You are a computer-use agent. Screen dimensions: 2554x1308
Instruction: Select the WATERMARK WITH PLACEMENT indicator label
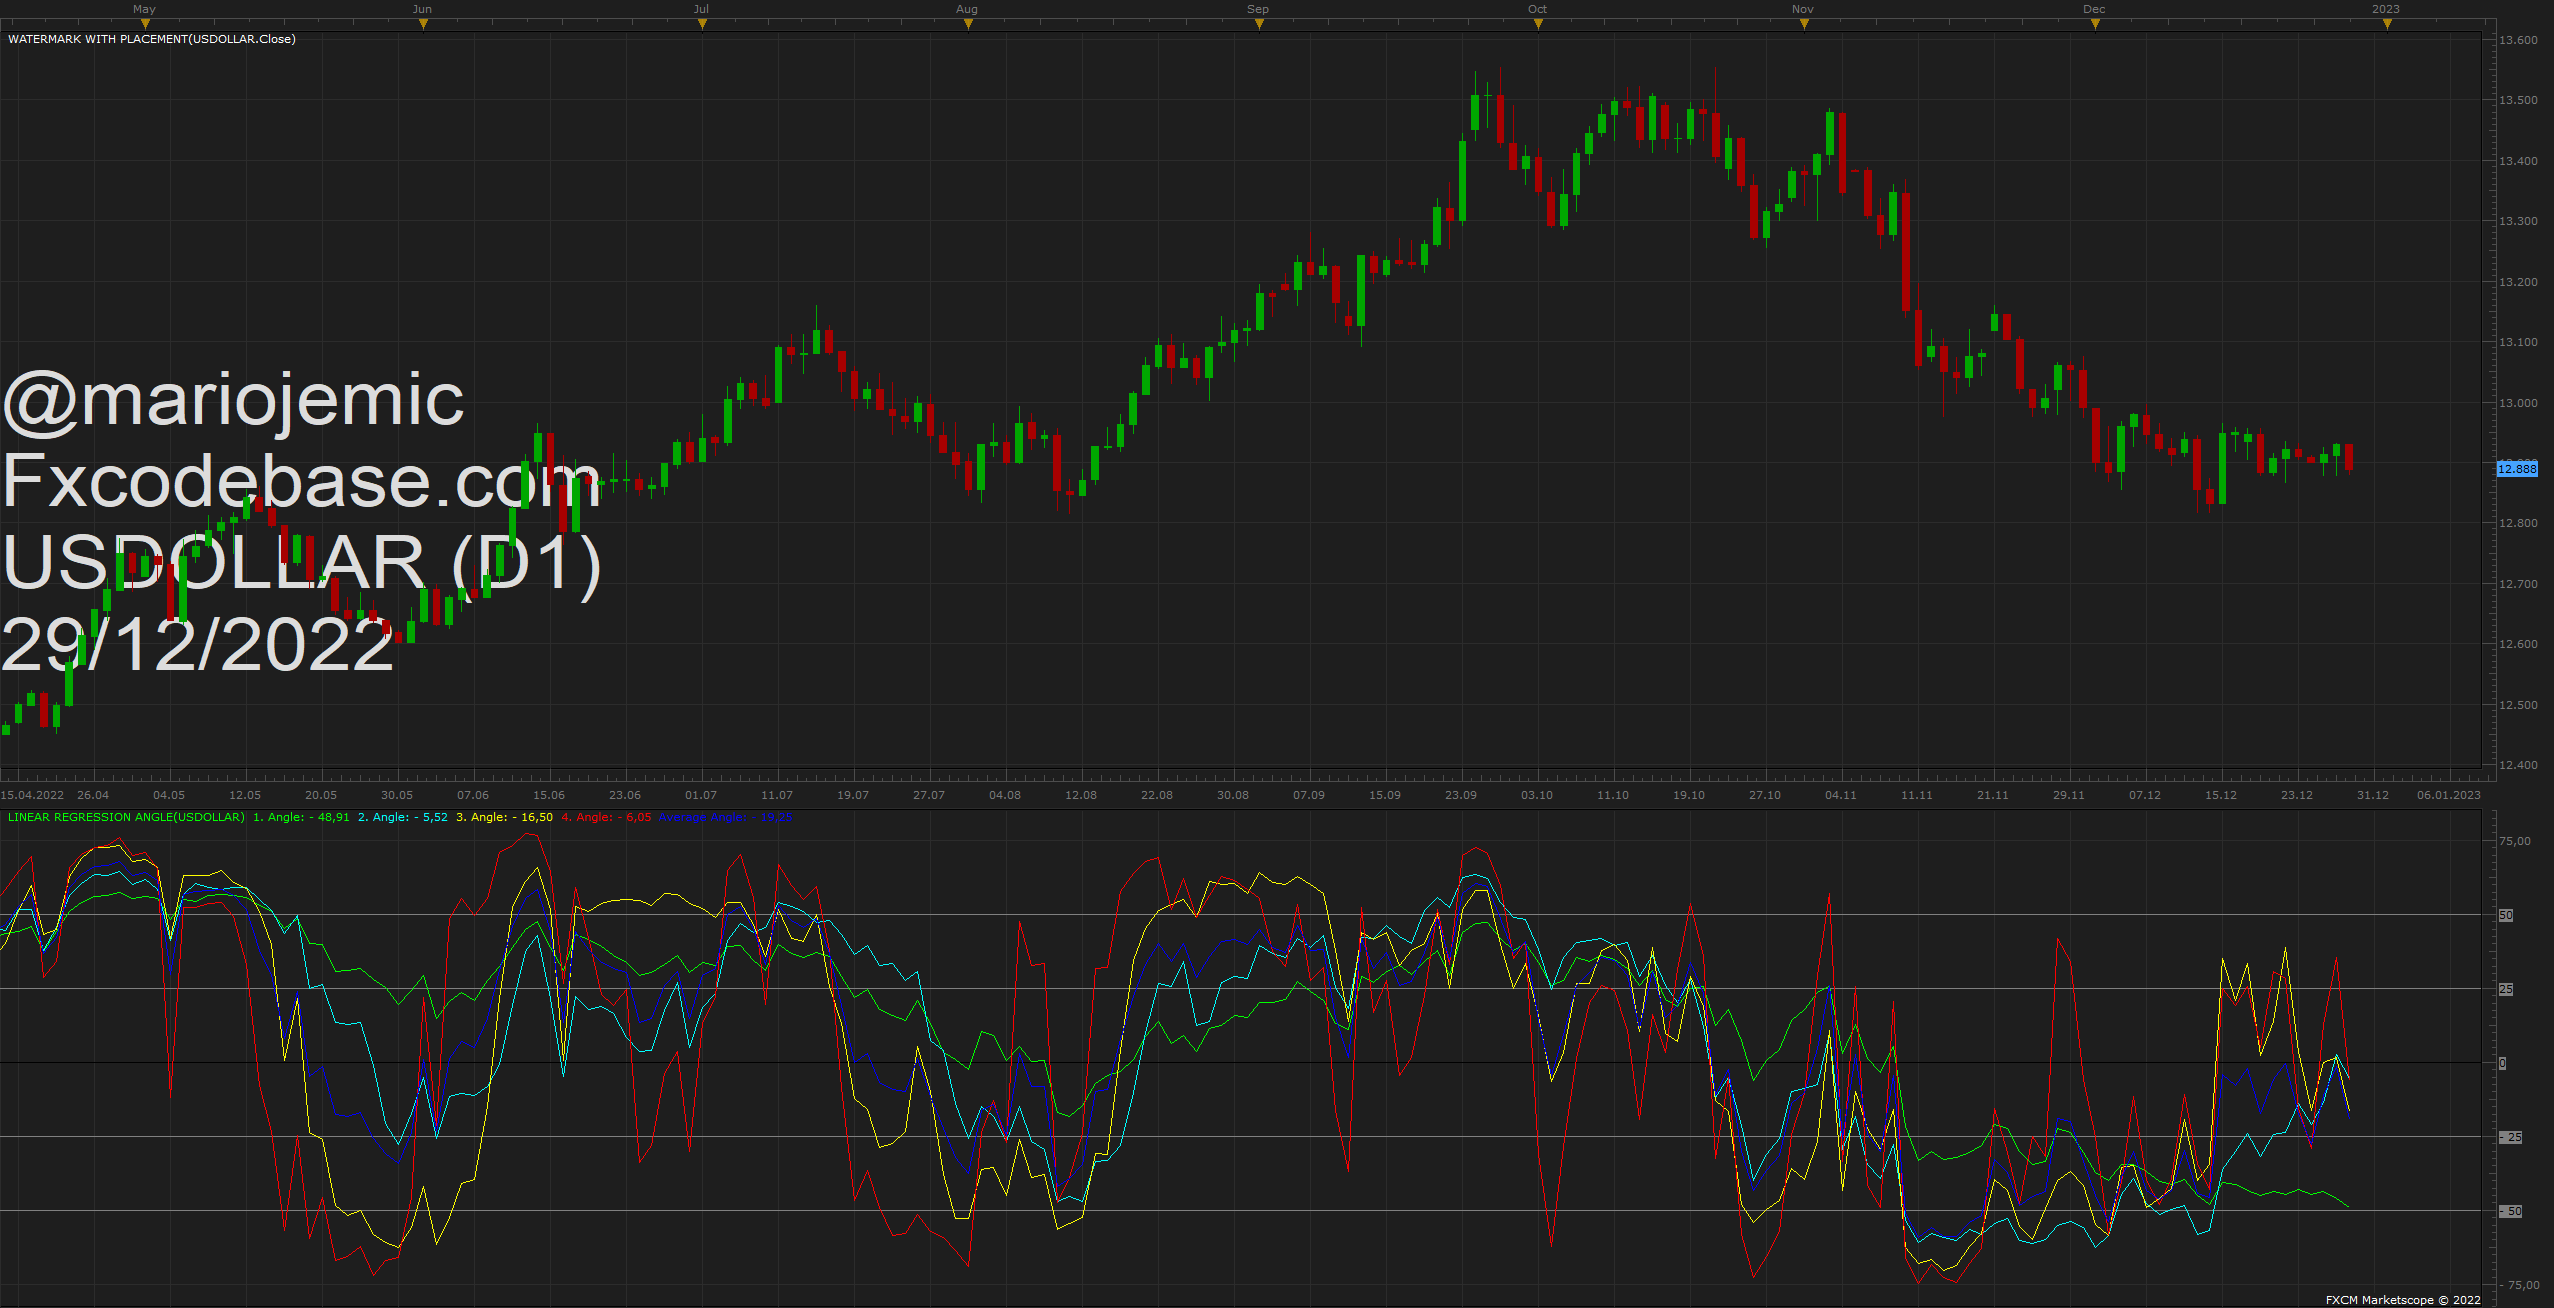click(152, 39)
